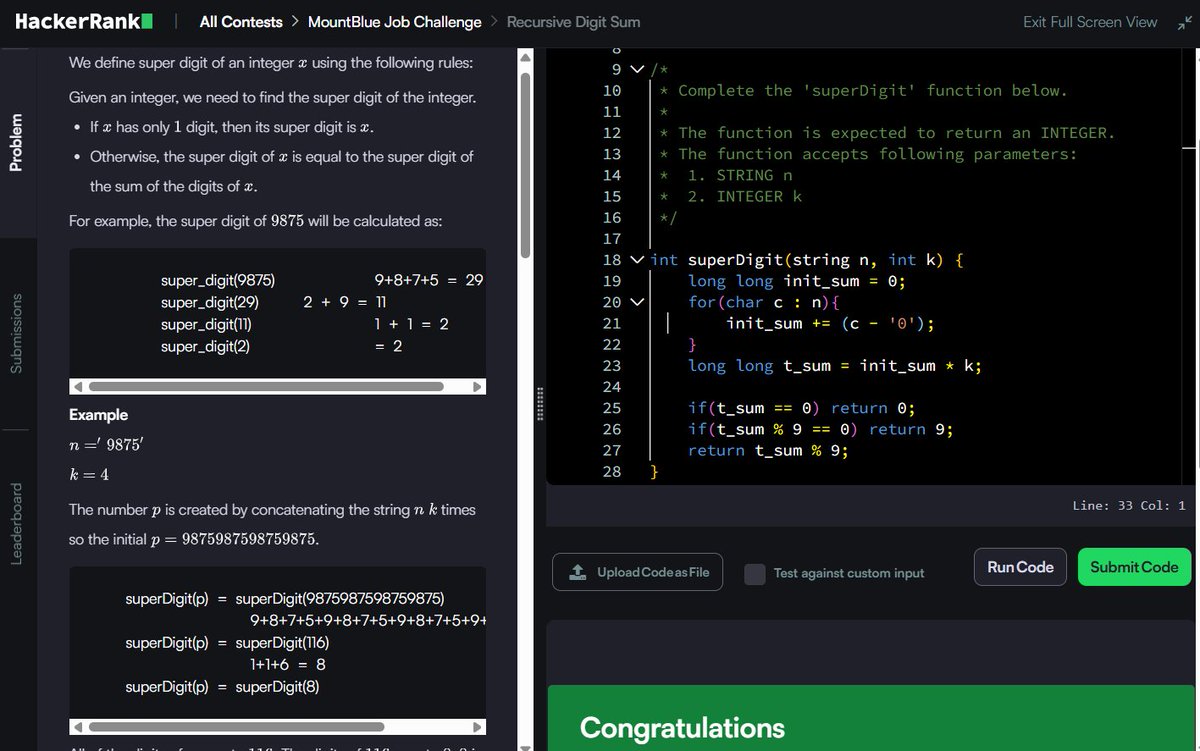Screen dimensions: 1200x751
Task: Collapse the comment block at line 9
Action: (x=638, y=69)
